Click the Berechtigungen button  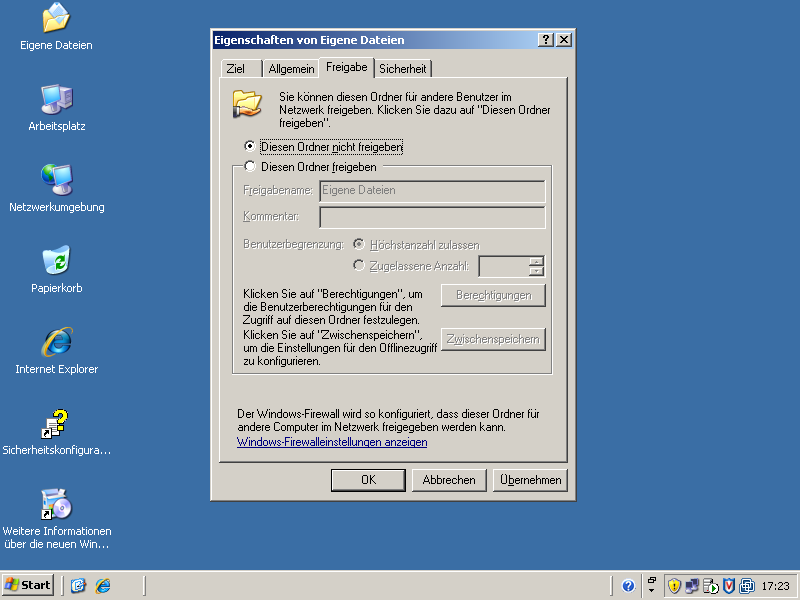(493, 295)
